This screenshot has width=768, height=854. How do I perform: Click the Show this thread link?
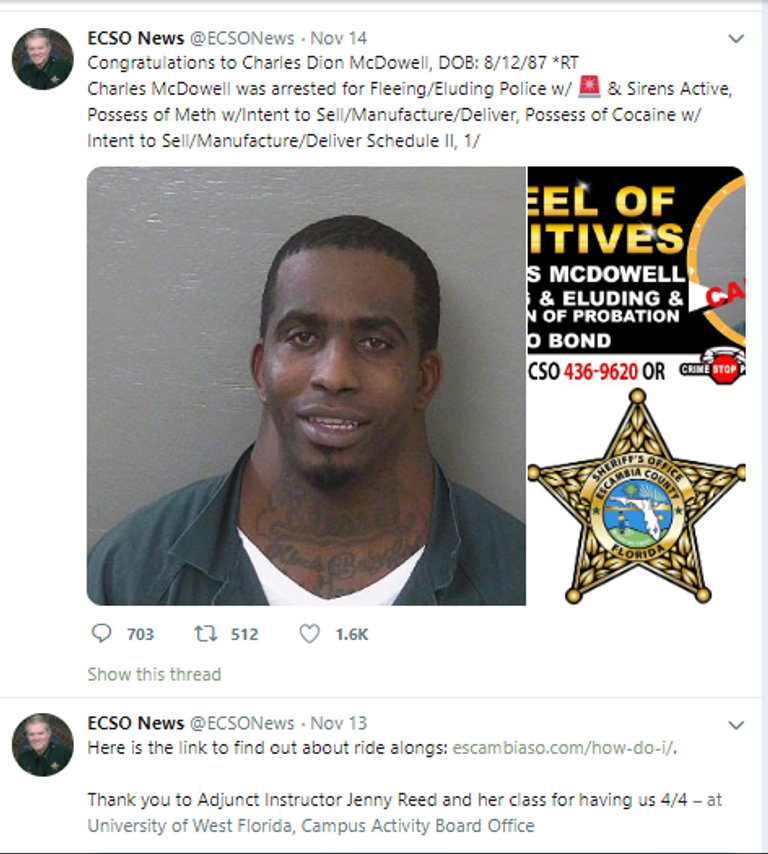point(154,674)
